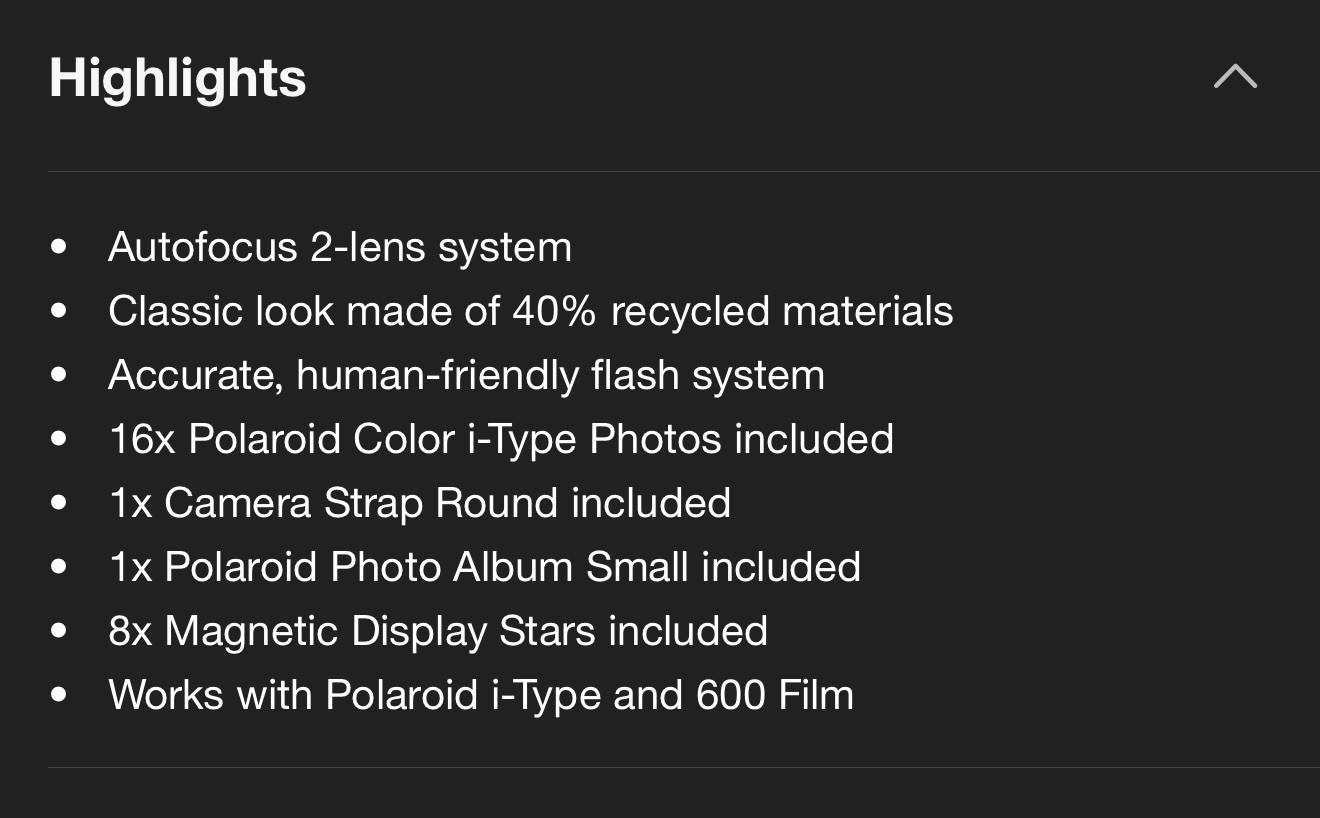Select the "Autofocus 2-lens system" text

340,247
